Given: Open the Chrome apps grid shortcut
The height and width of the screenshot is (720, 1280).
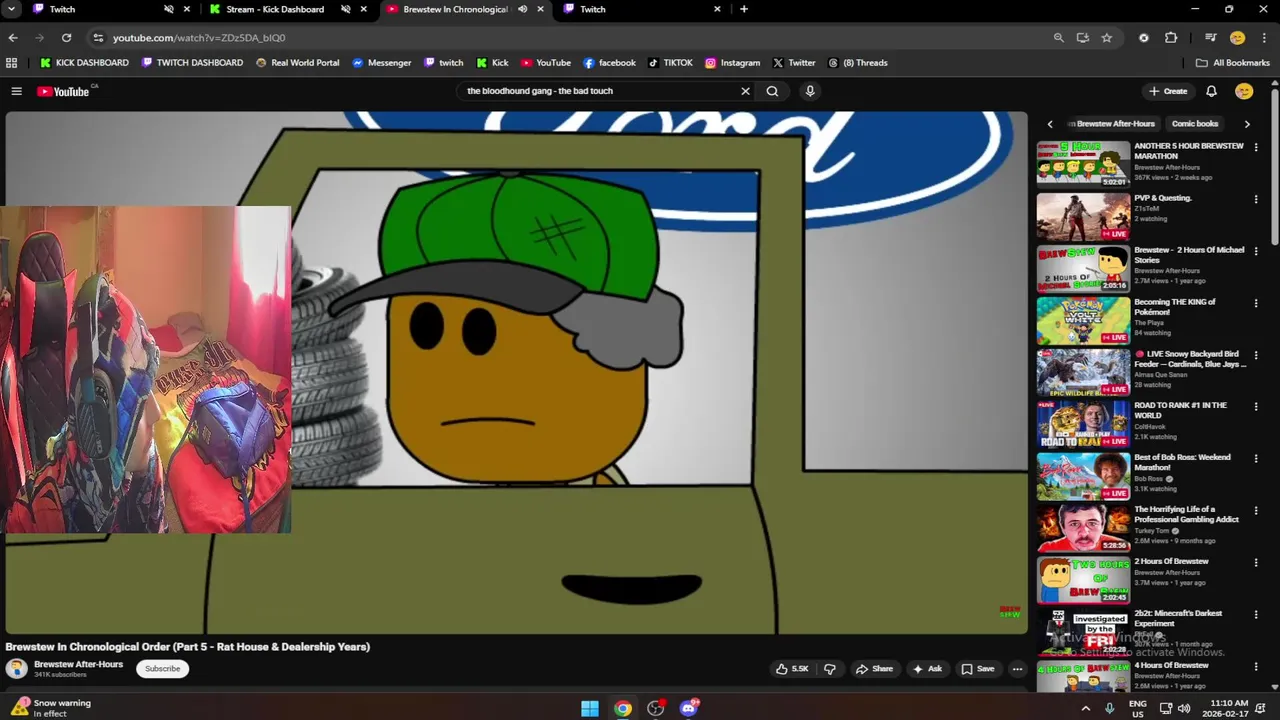Looking at the screenshot, I should [12, 62].
